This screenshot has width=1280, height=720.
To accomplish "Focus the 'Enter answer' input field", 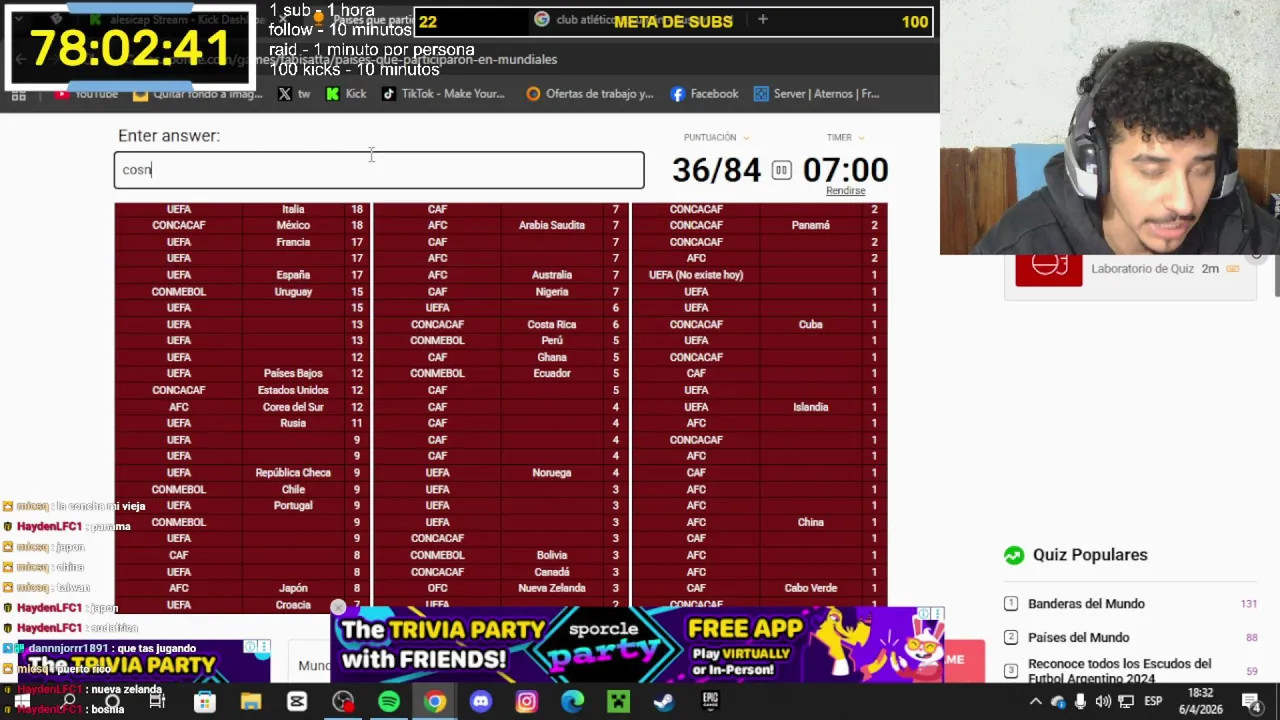I will click(379, 170).
